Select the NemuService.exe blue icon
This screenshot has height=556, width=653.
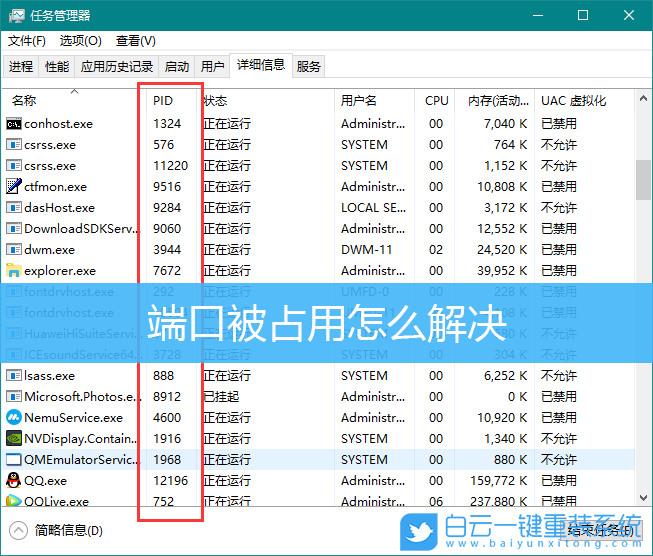pos(14,418)
